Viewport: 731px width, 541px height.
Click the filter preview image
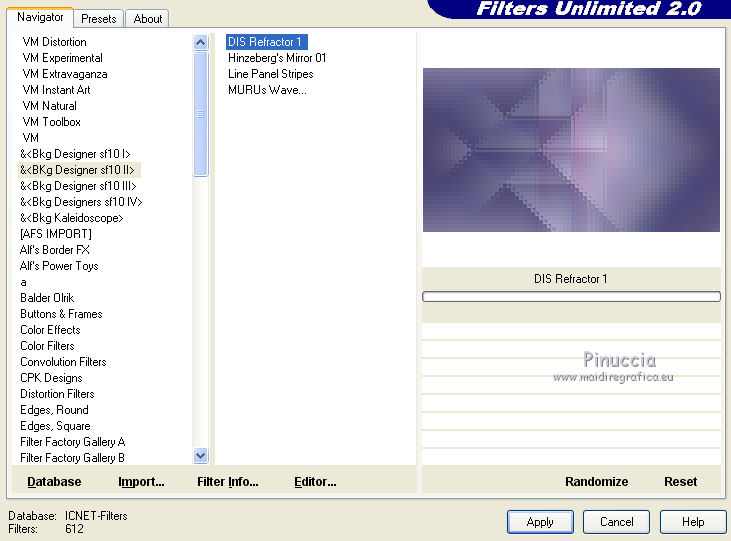click(571, 150)
